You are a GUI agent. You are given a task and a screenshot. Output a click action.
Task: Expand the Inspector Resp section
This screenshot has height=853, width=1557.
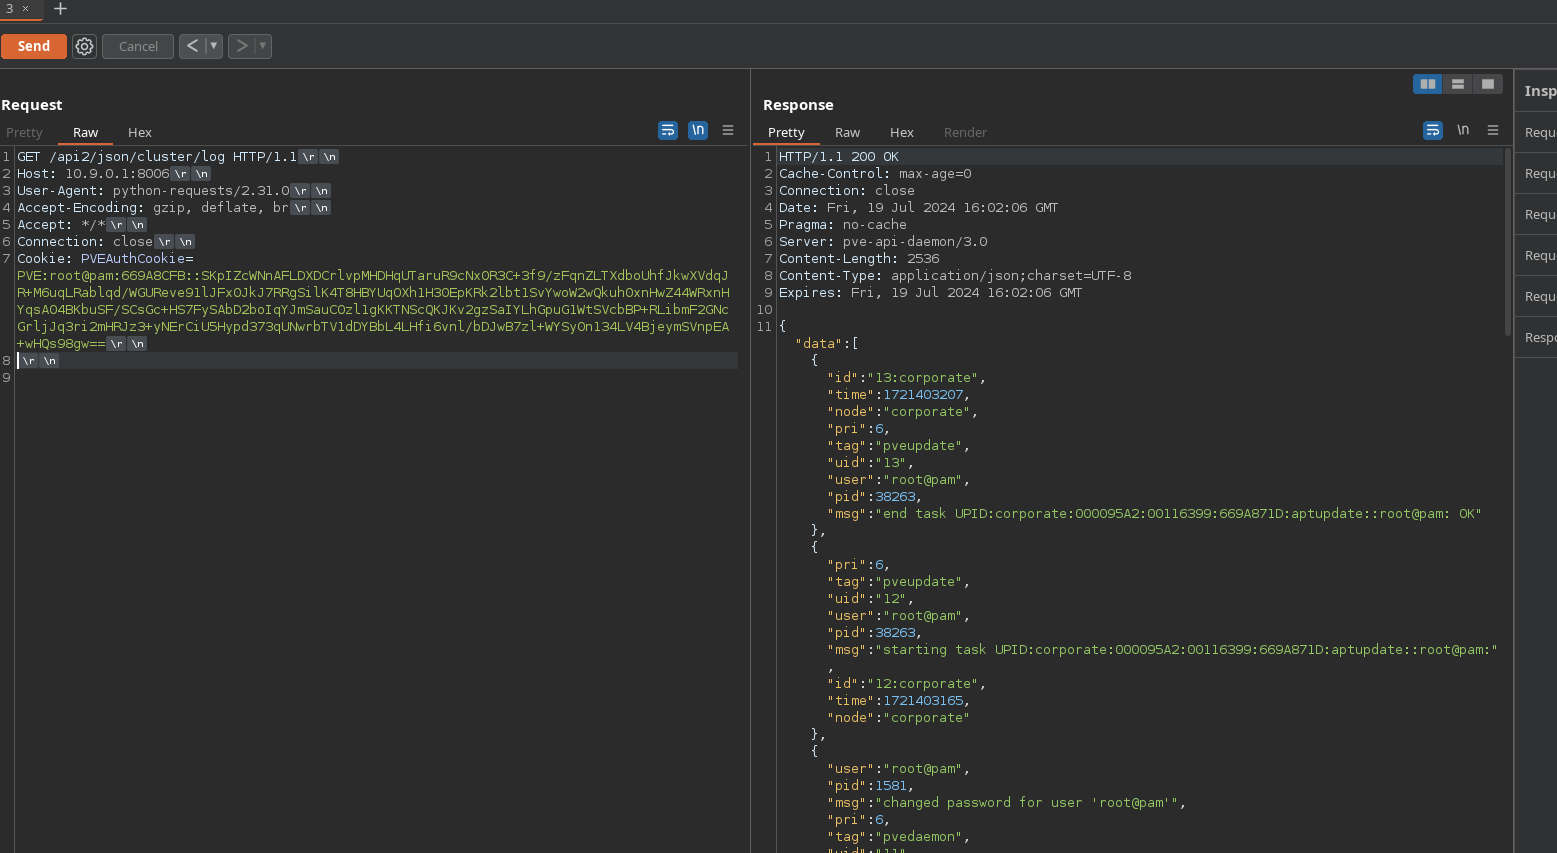pyautogui.click(x=1538, y=337)
